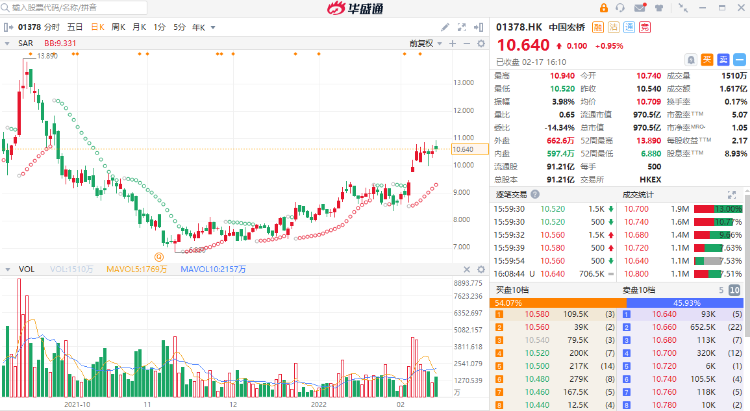Select the 5分 chart tab
Screen dimensions: 750x411
coord(179,27)
